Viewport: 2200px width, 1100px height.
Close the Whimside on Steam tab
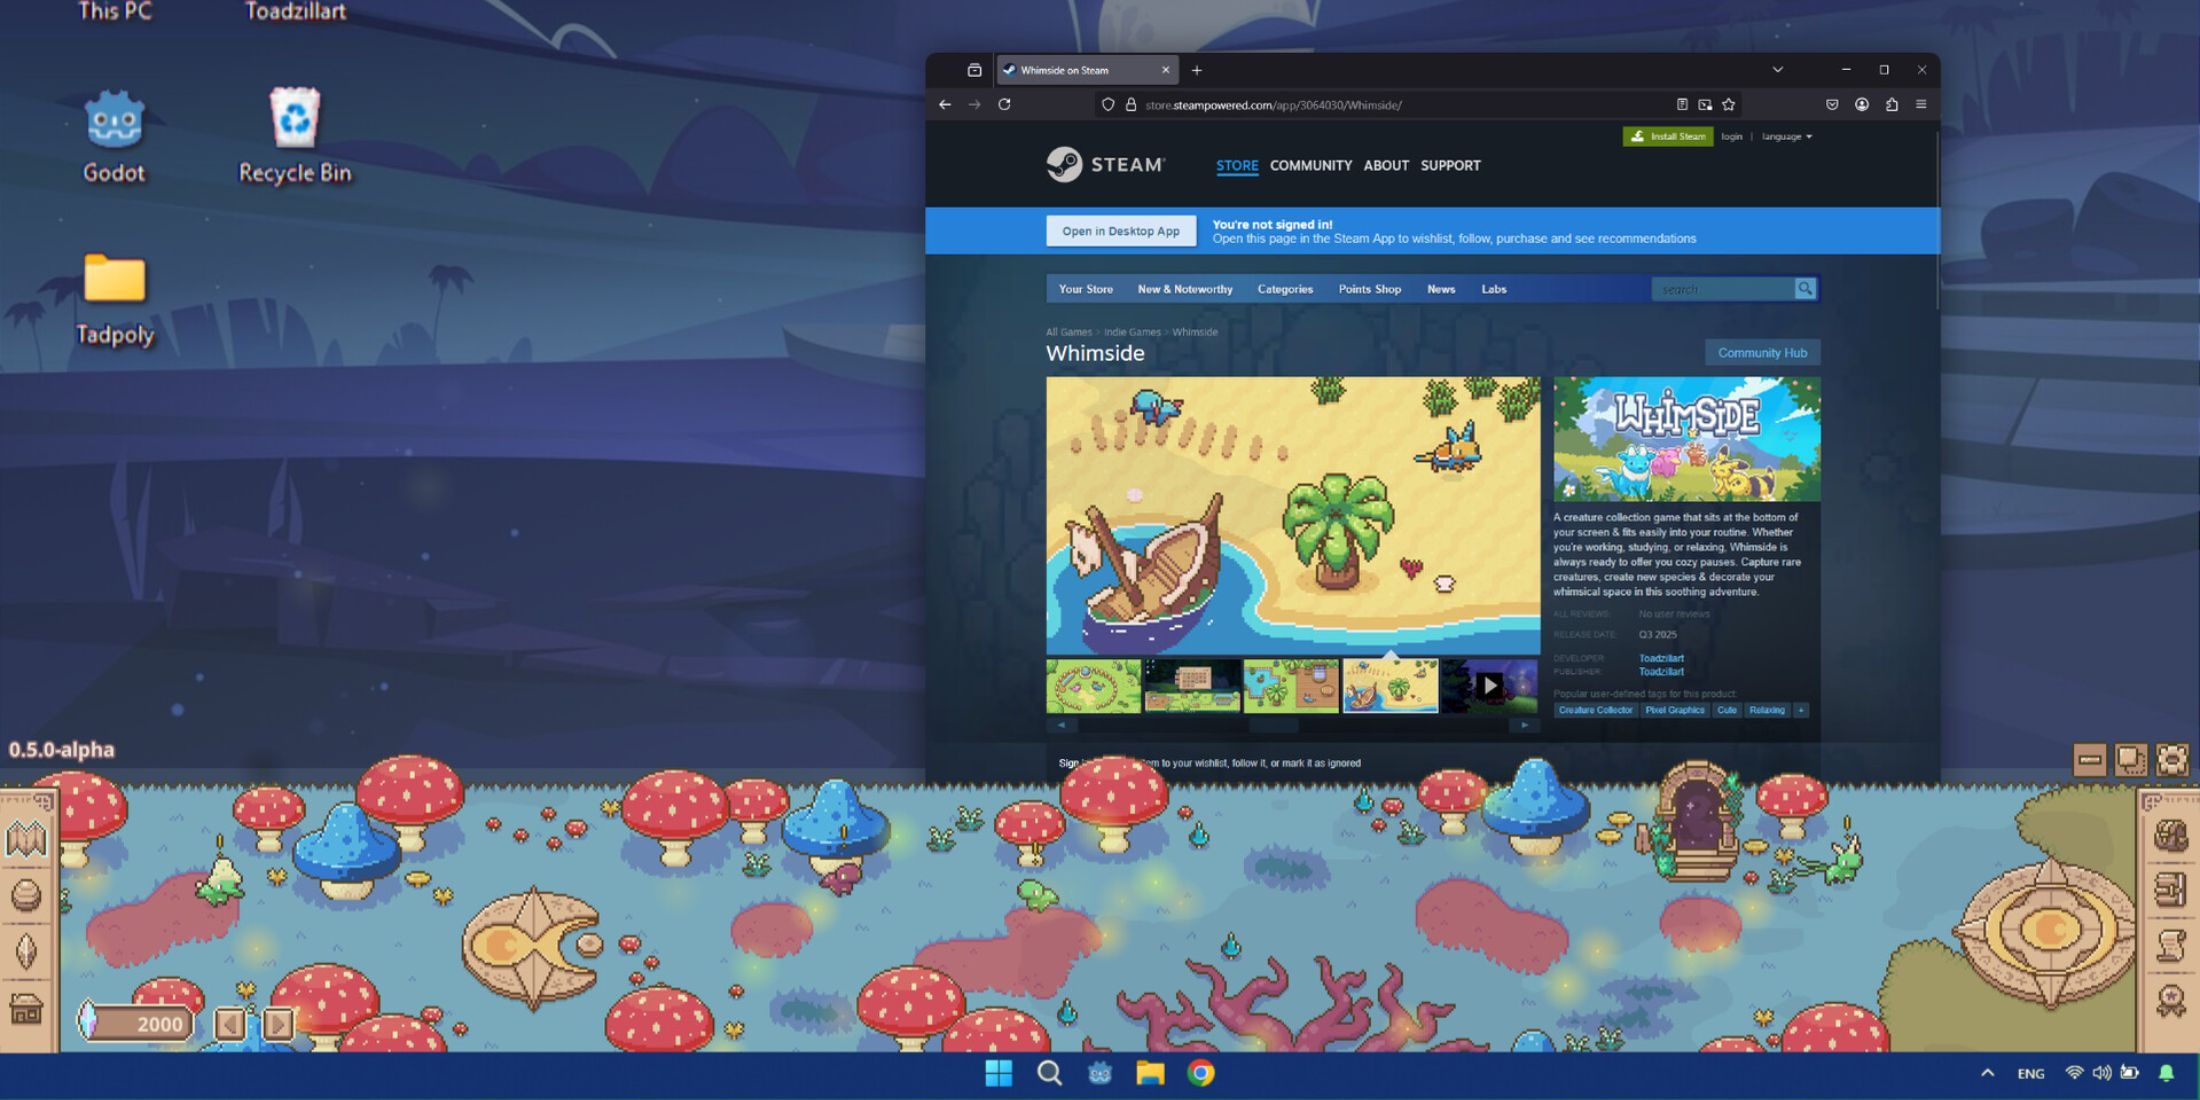1165,70
